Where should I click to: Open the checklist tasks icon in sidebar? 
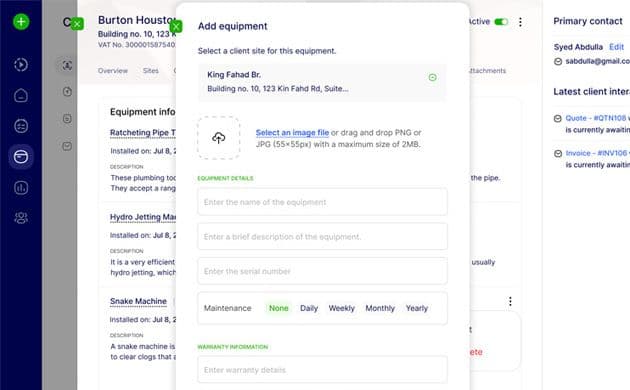[21, 126]
